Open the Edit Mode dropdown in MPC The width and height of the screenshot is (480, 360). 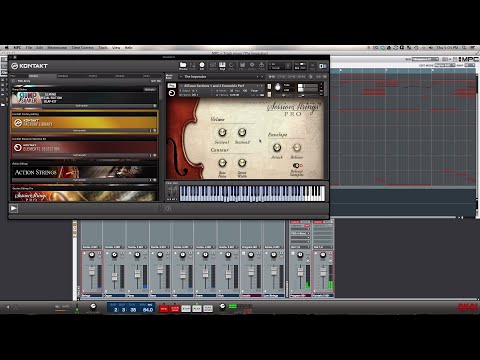click(x=445, y=65)
